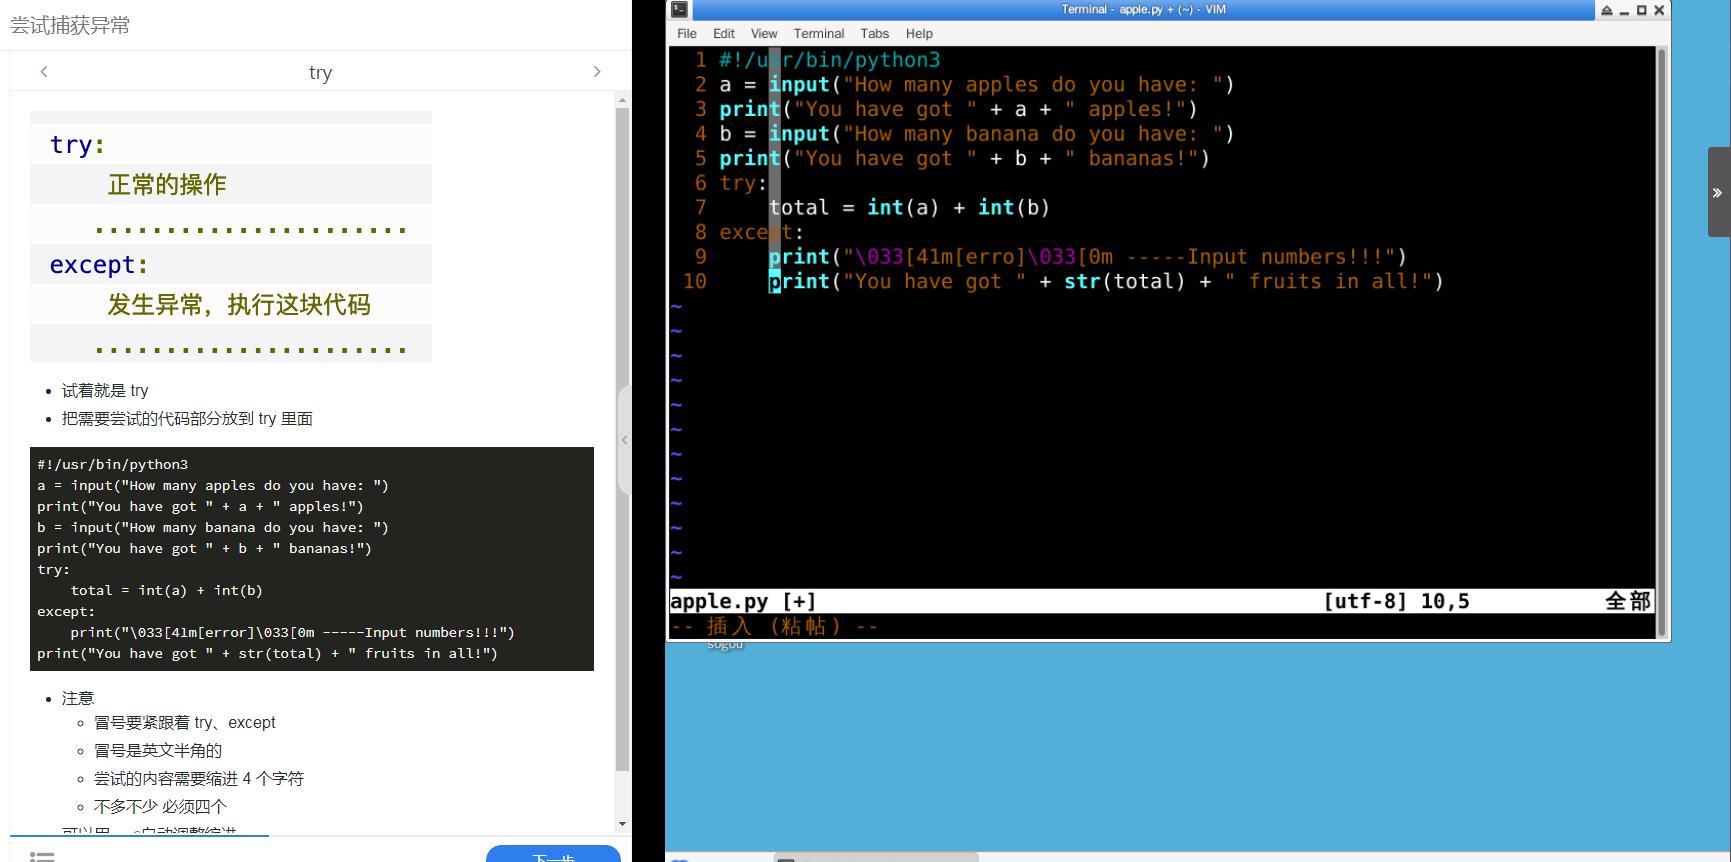The height and width of the screenshot is (862, 1731).
Task: Open the Help menu in Terminal
Action: [919, 33]
